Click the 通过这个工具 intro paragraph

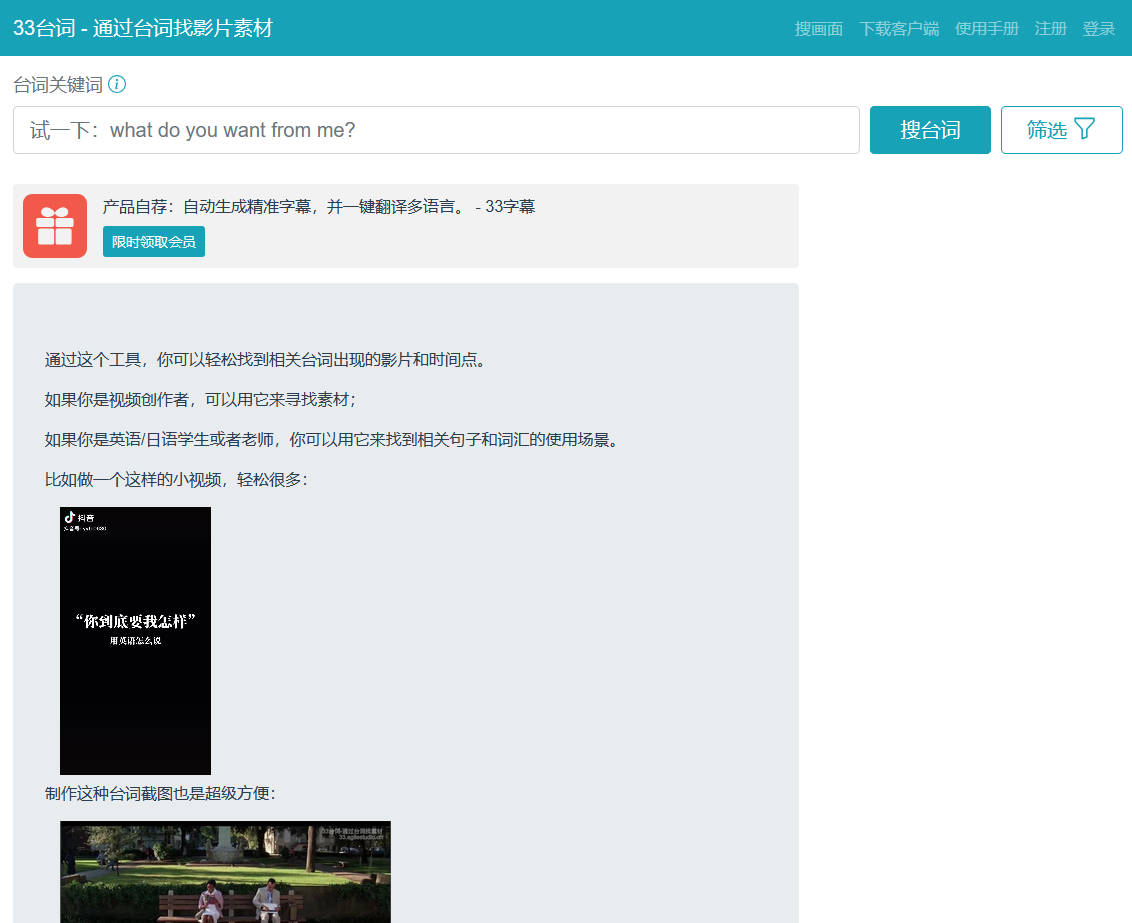tap(266, 360)
